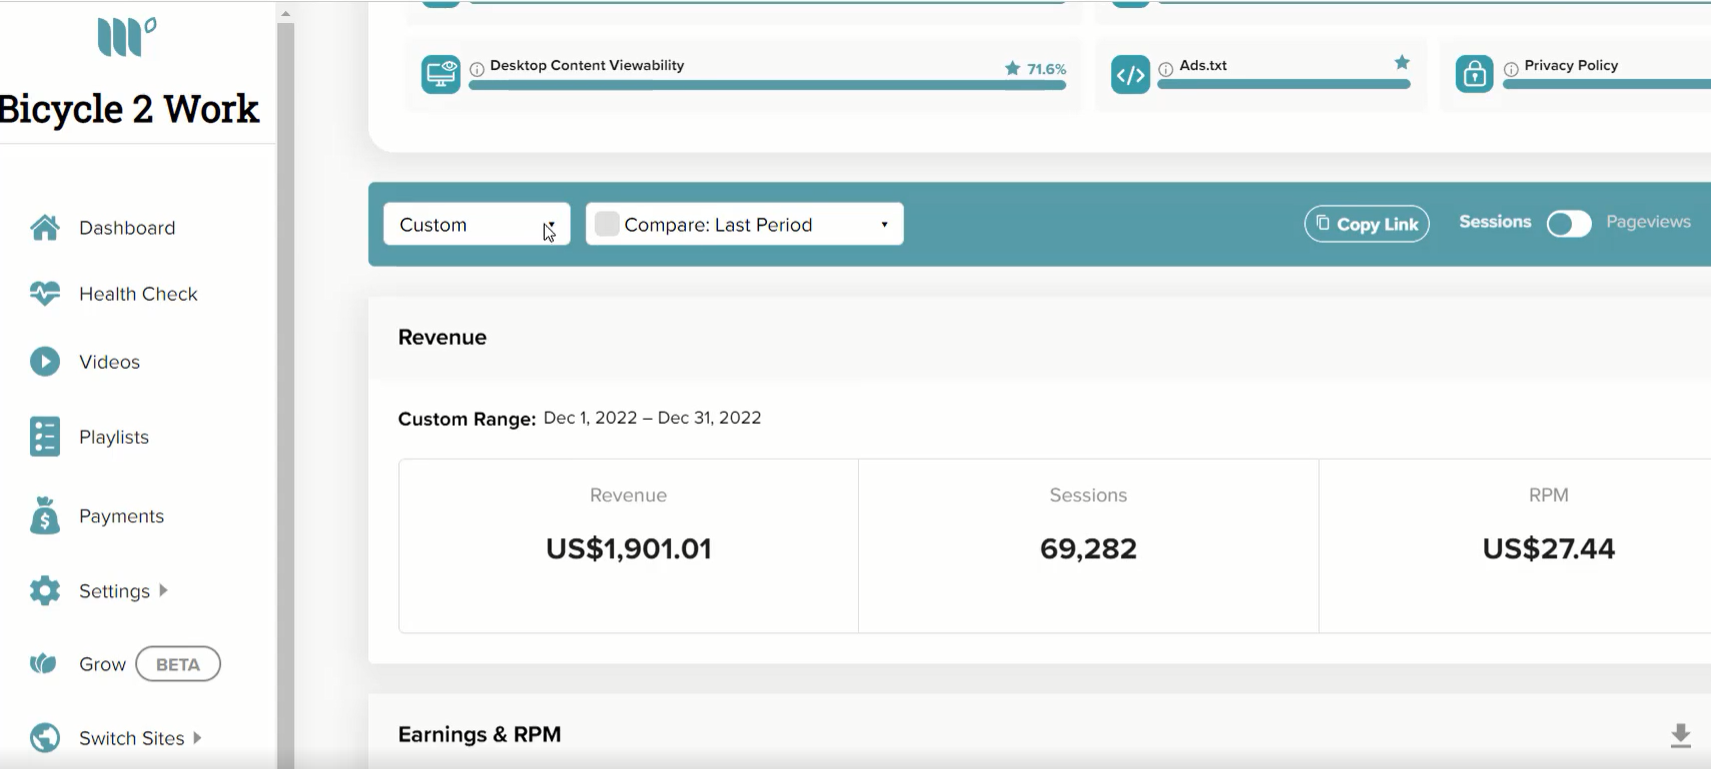The image size is (1711, 769).
Task: Click the Mediavine logo
Action: click(126, 37)
